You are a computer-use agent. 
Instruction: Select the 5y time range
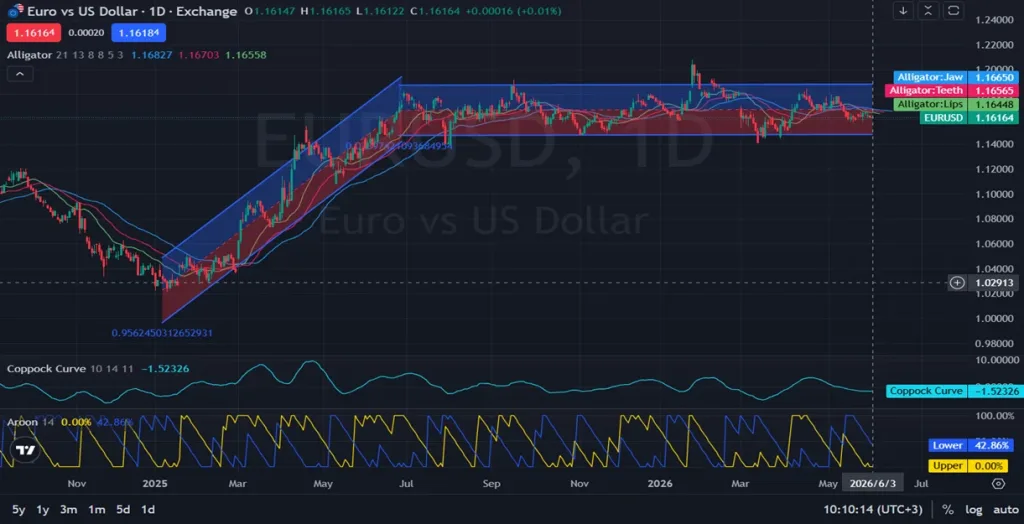click(x=19, y=510)
